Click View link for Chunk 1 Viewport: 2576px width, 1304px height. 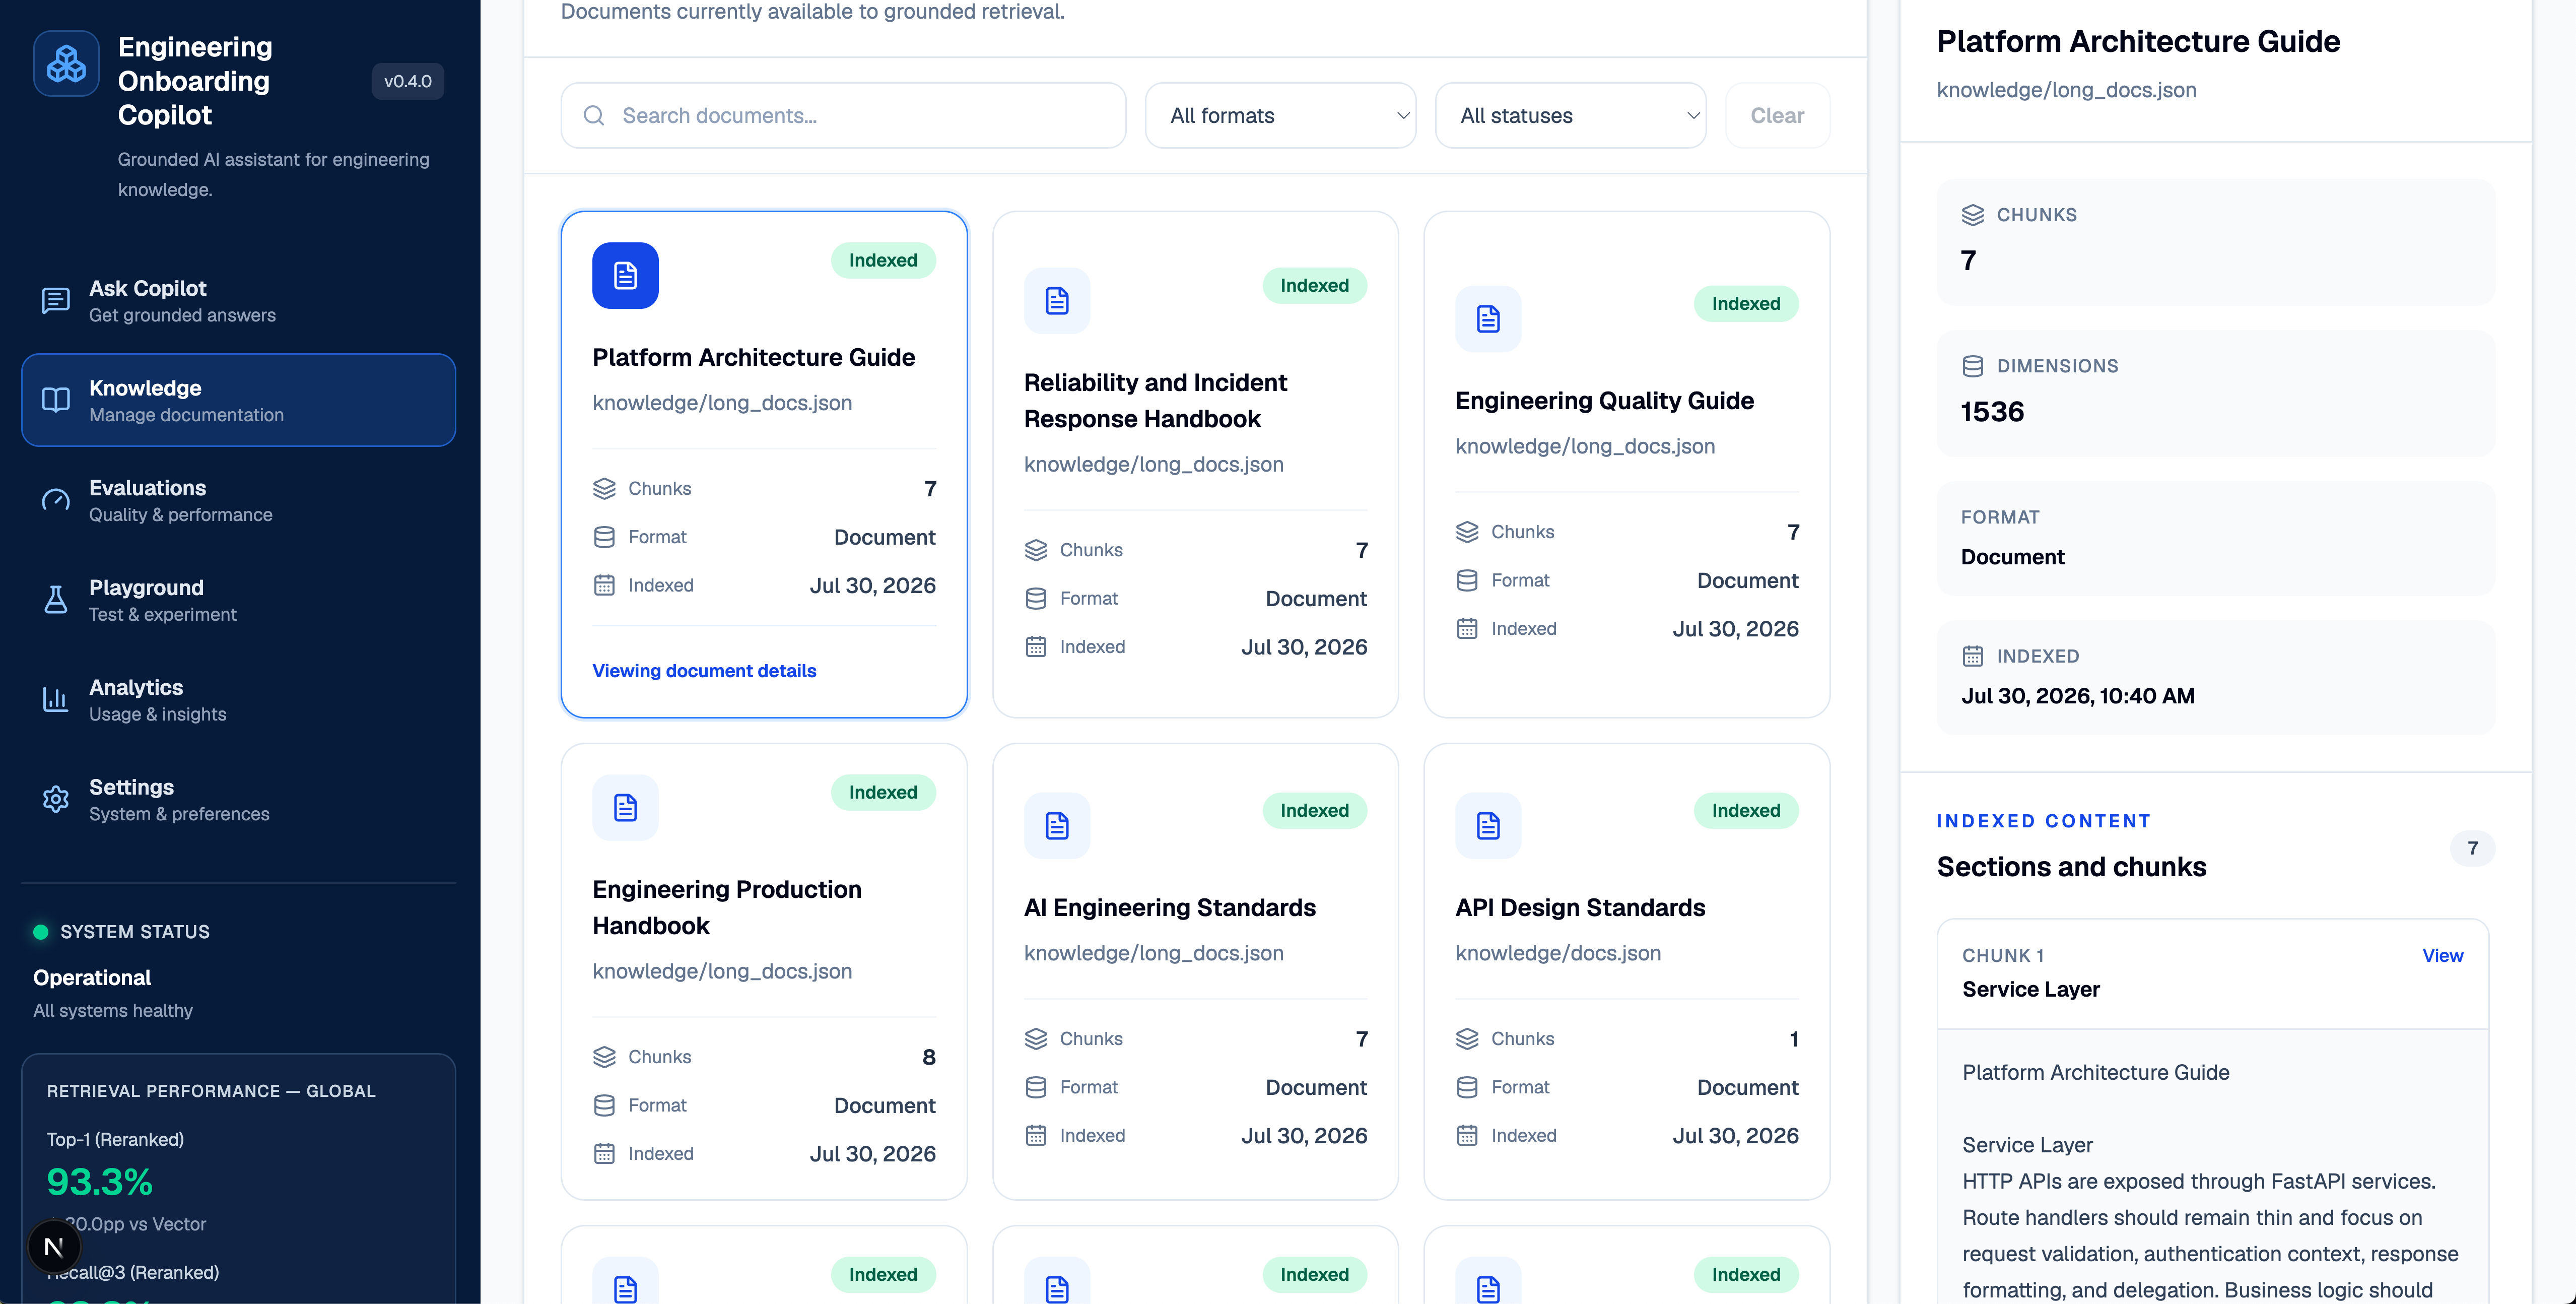point(2442,955)
